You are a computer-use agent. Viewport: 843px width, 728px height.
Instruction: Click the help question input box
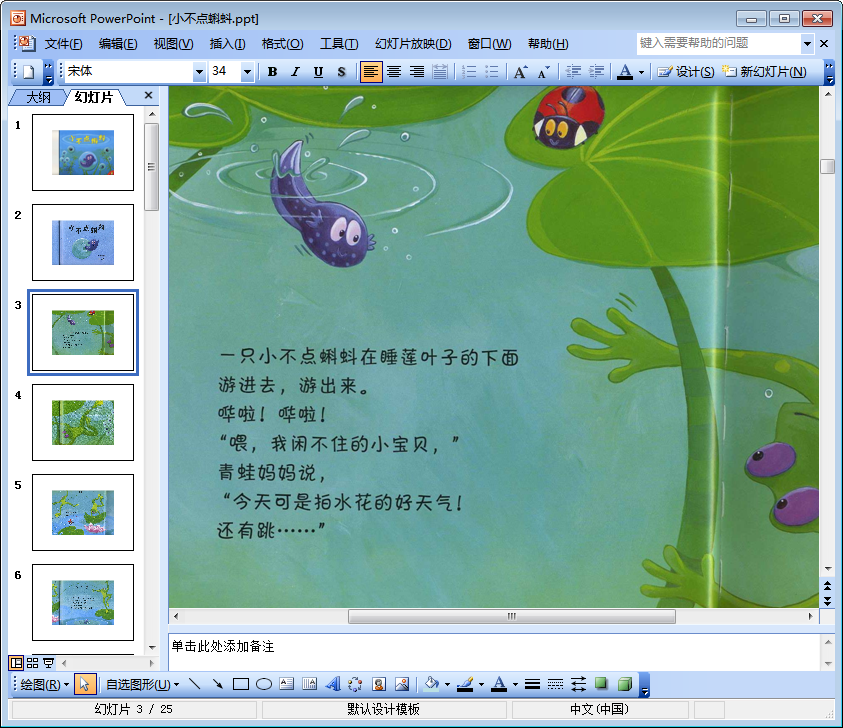719,44
